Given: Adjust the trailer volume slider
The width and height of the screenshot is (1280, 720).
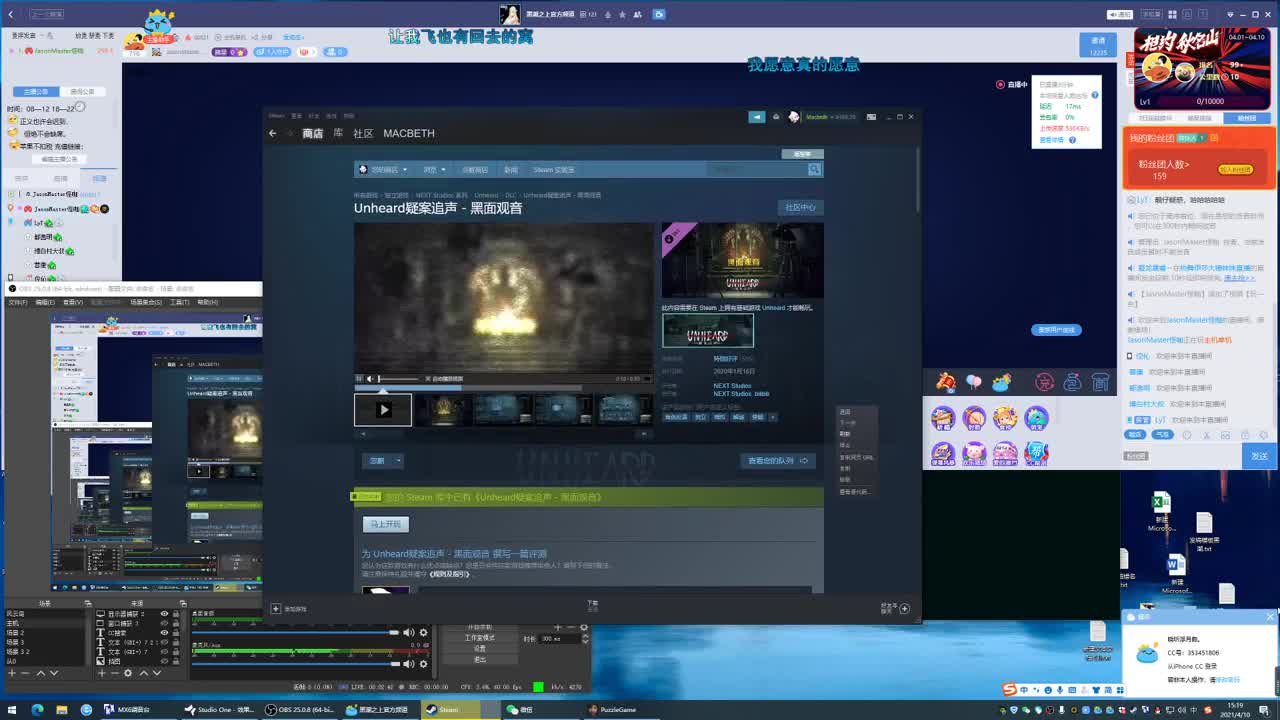Looking at the screenshot, I should click(x=398, y=379).
